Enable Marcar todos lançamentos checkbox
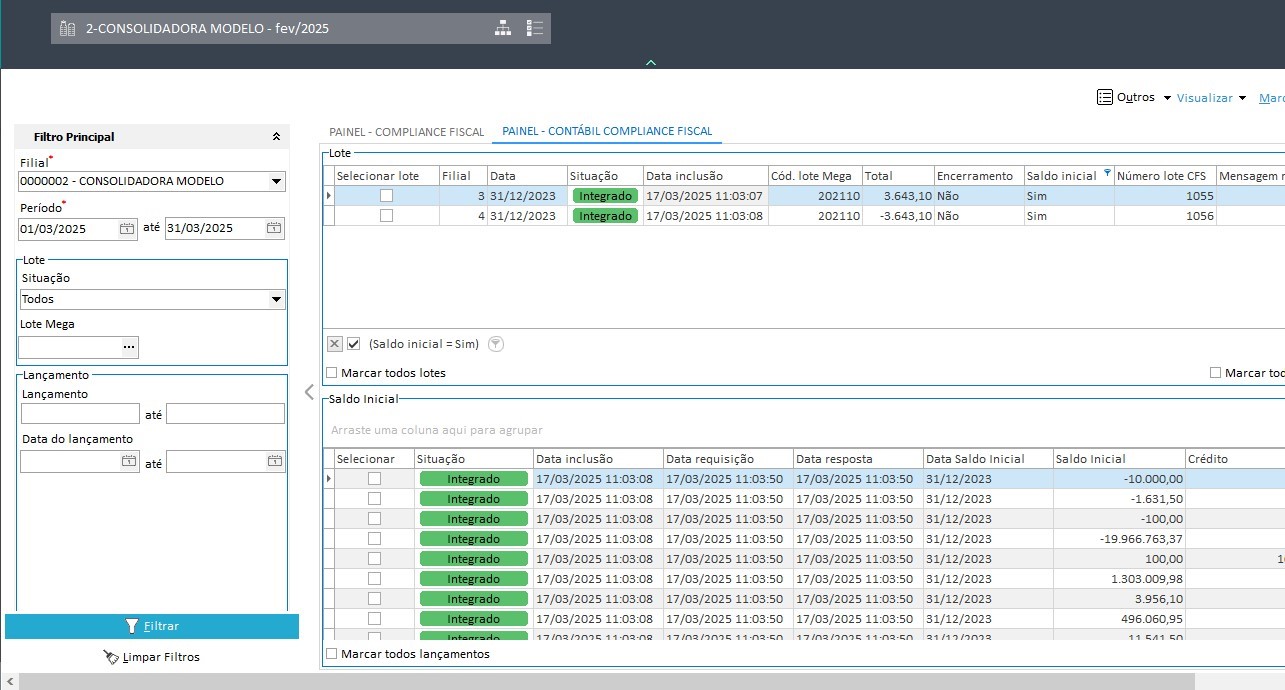 pos(332,654)
